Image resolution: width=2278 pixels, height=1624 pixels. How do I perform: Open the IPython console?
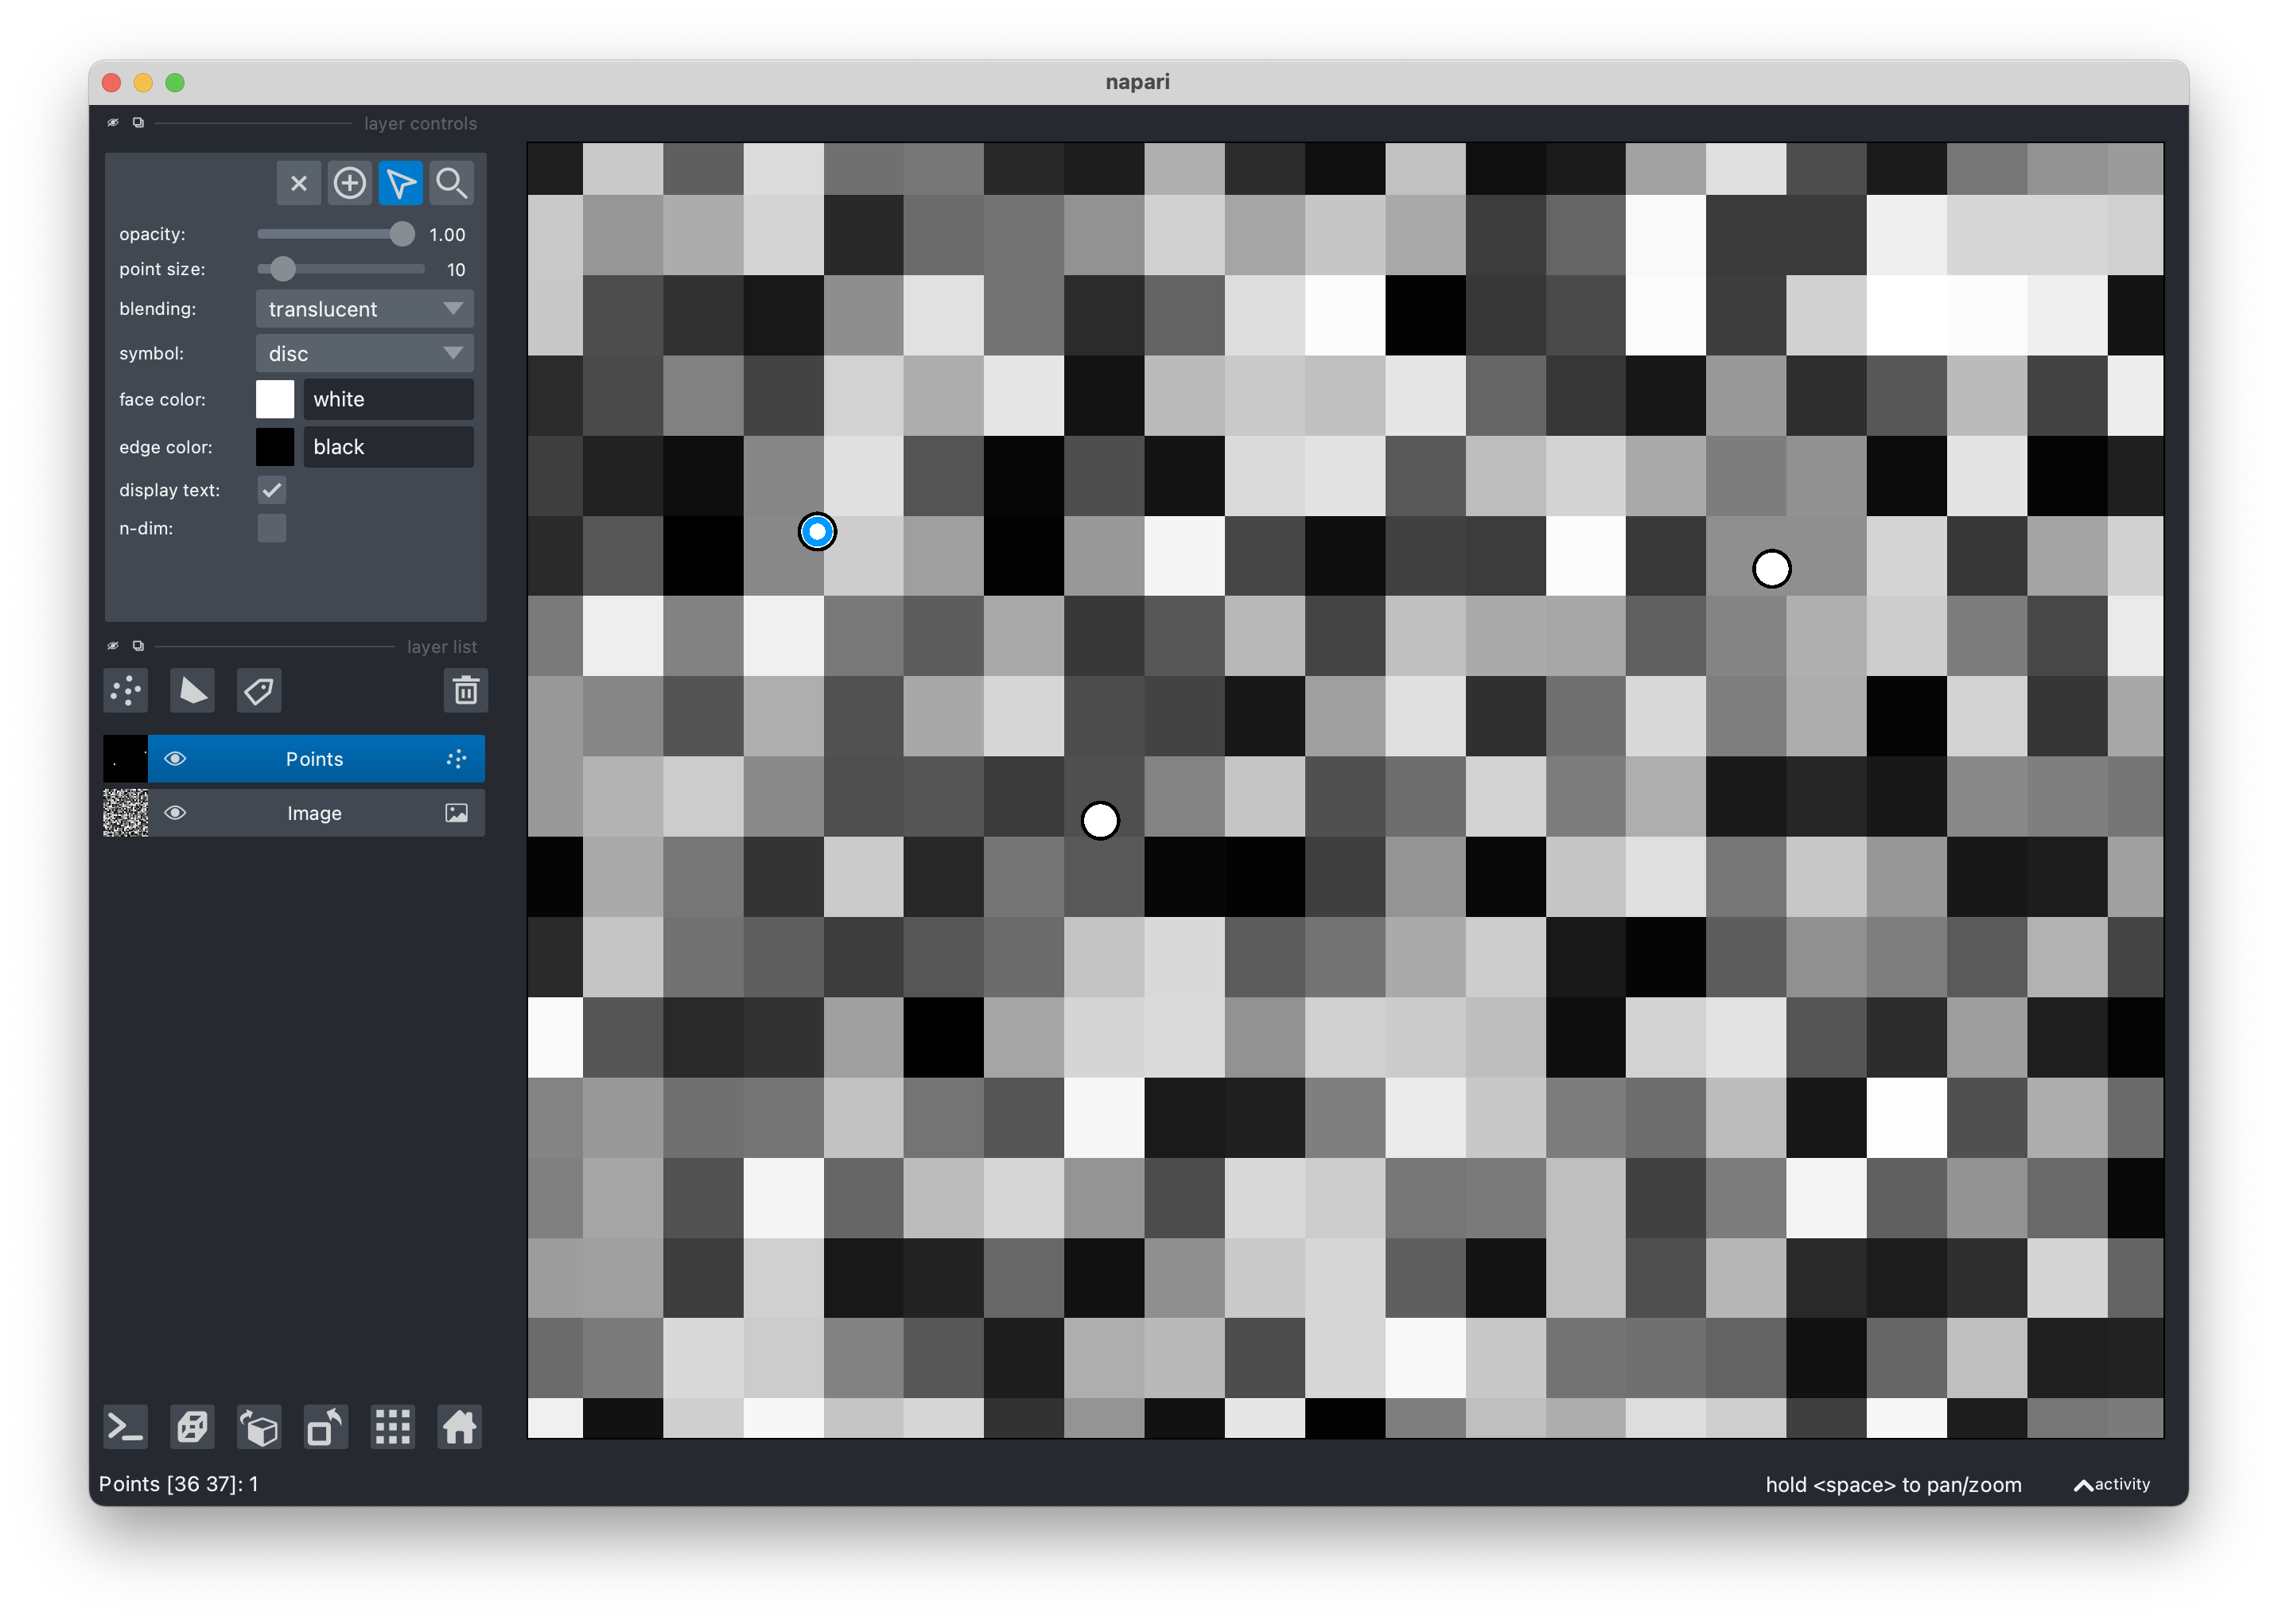(x=124, y=1427)
